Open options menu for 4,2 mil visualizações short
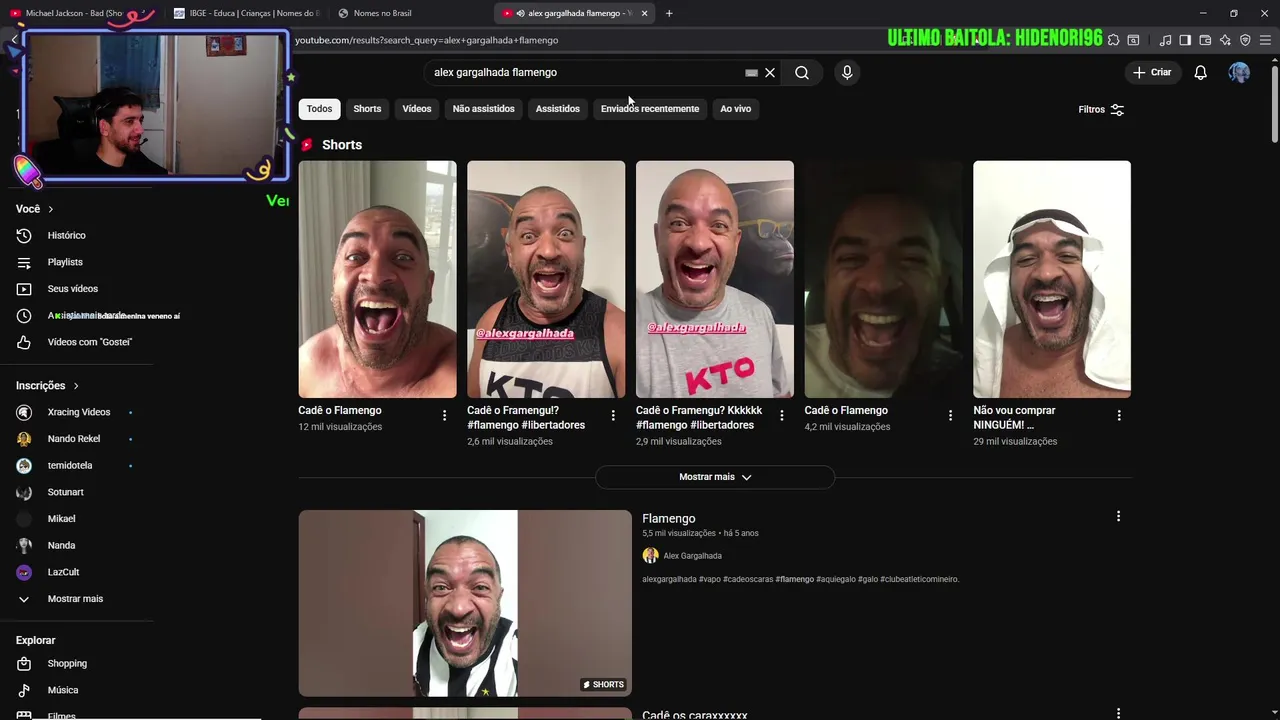This screenshot has height=720, width=1280. (950, 415)
